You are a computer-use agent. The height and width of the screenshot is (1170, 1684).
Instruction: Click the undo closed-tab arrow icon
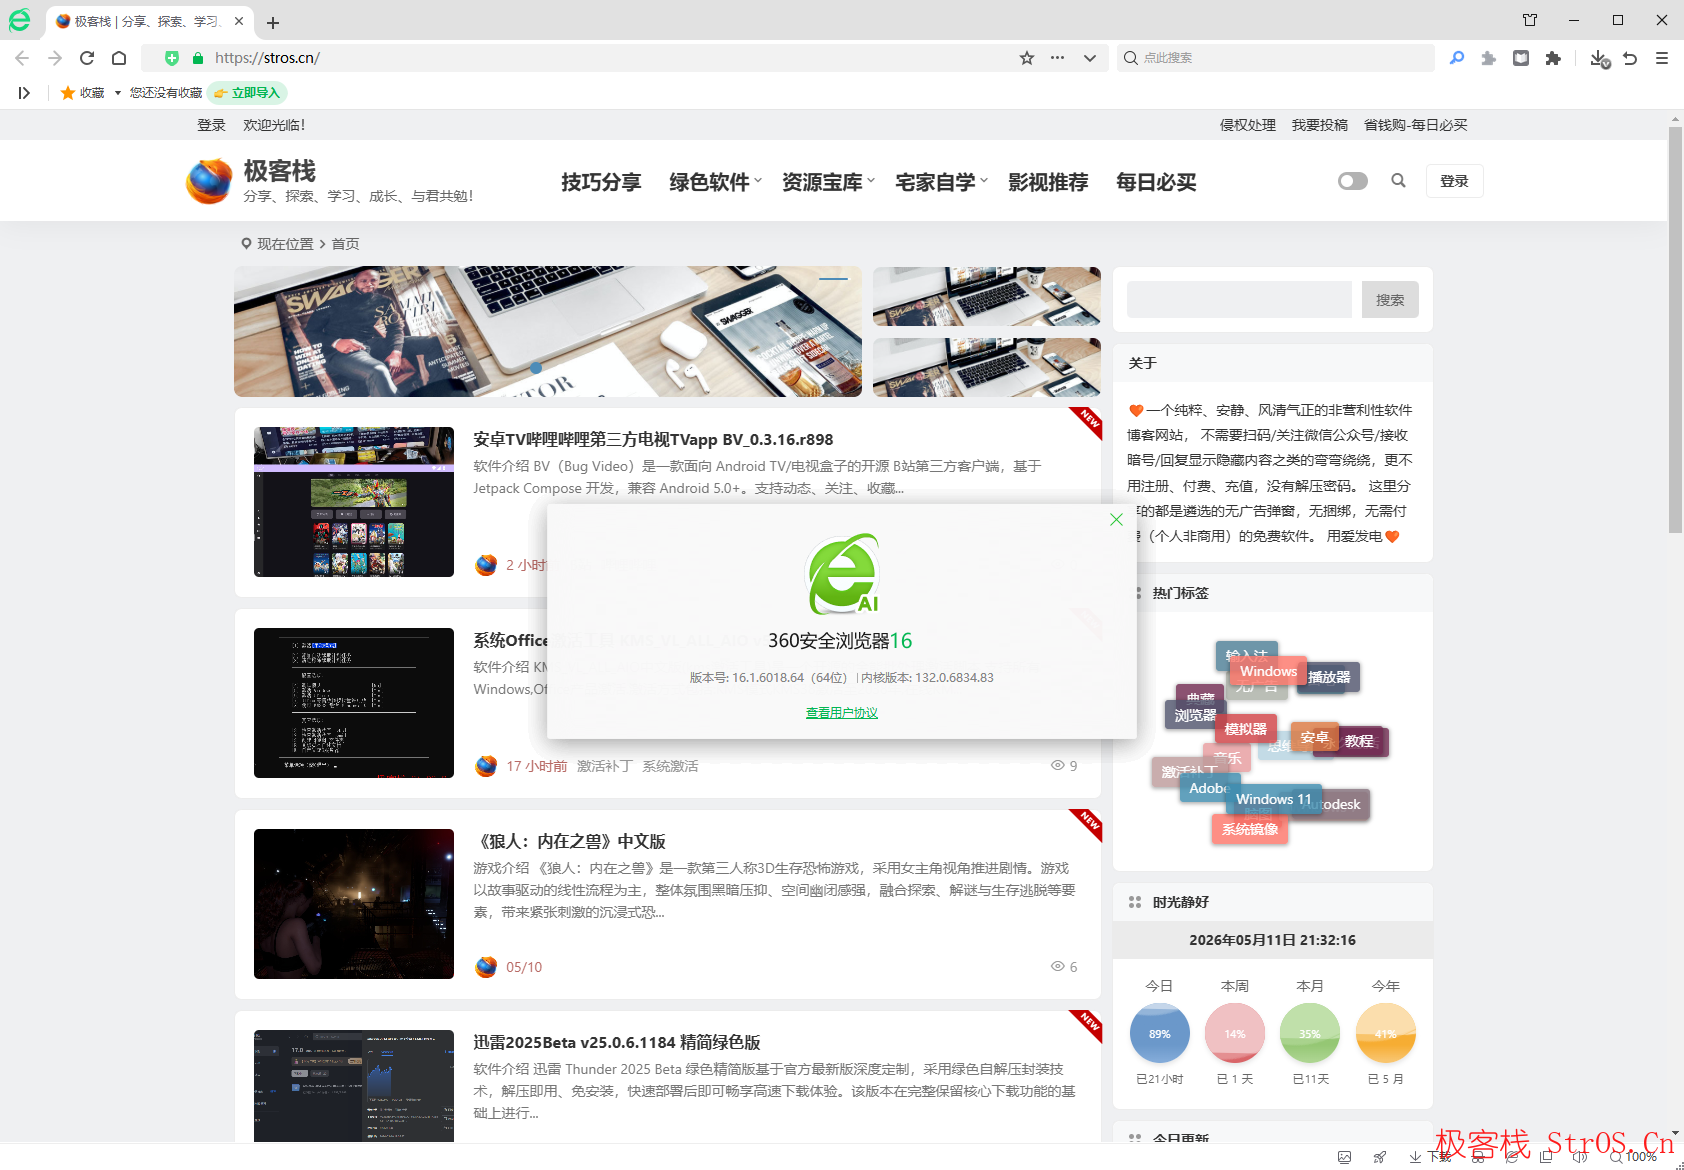tap(1630, 58)
